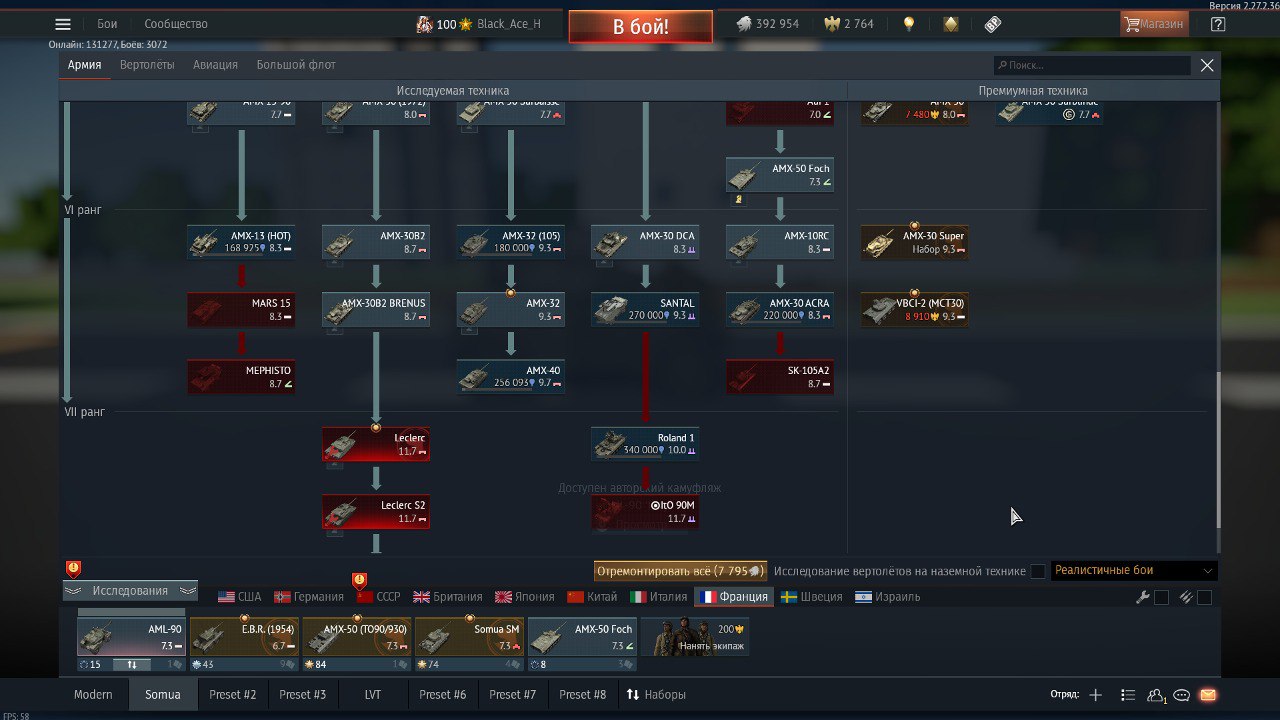The image size is (1280, 720).
Task: Click the В бой! battle button
Action: point(641,27)
